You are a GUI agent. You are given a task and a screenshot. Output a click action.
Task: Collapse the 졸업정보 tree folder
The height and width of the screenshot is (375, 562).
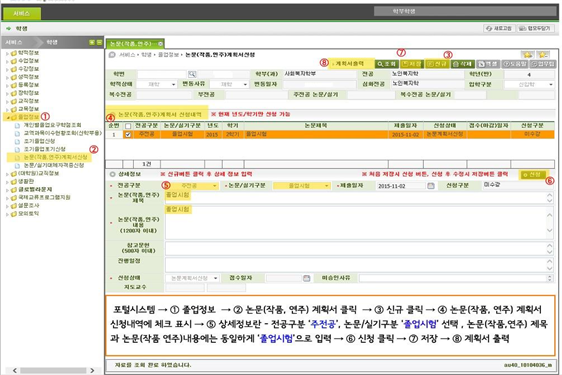7,117
